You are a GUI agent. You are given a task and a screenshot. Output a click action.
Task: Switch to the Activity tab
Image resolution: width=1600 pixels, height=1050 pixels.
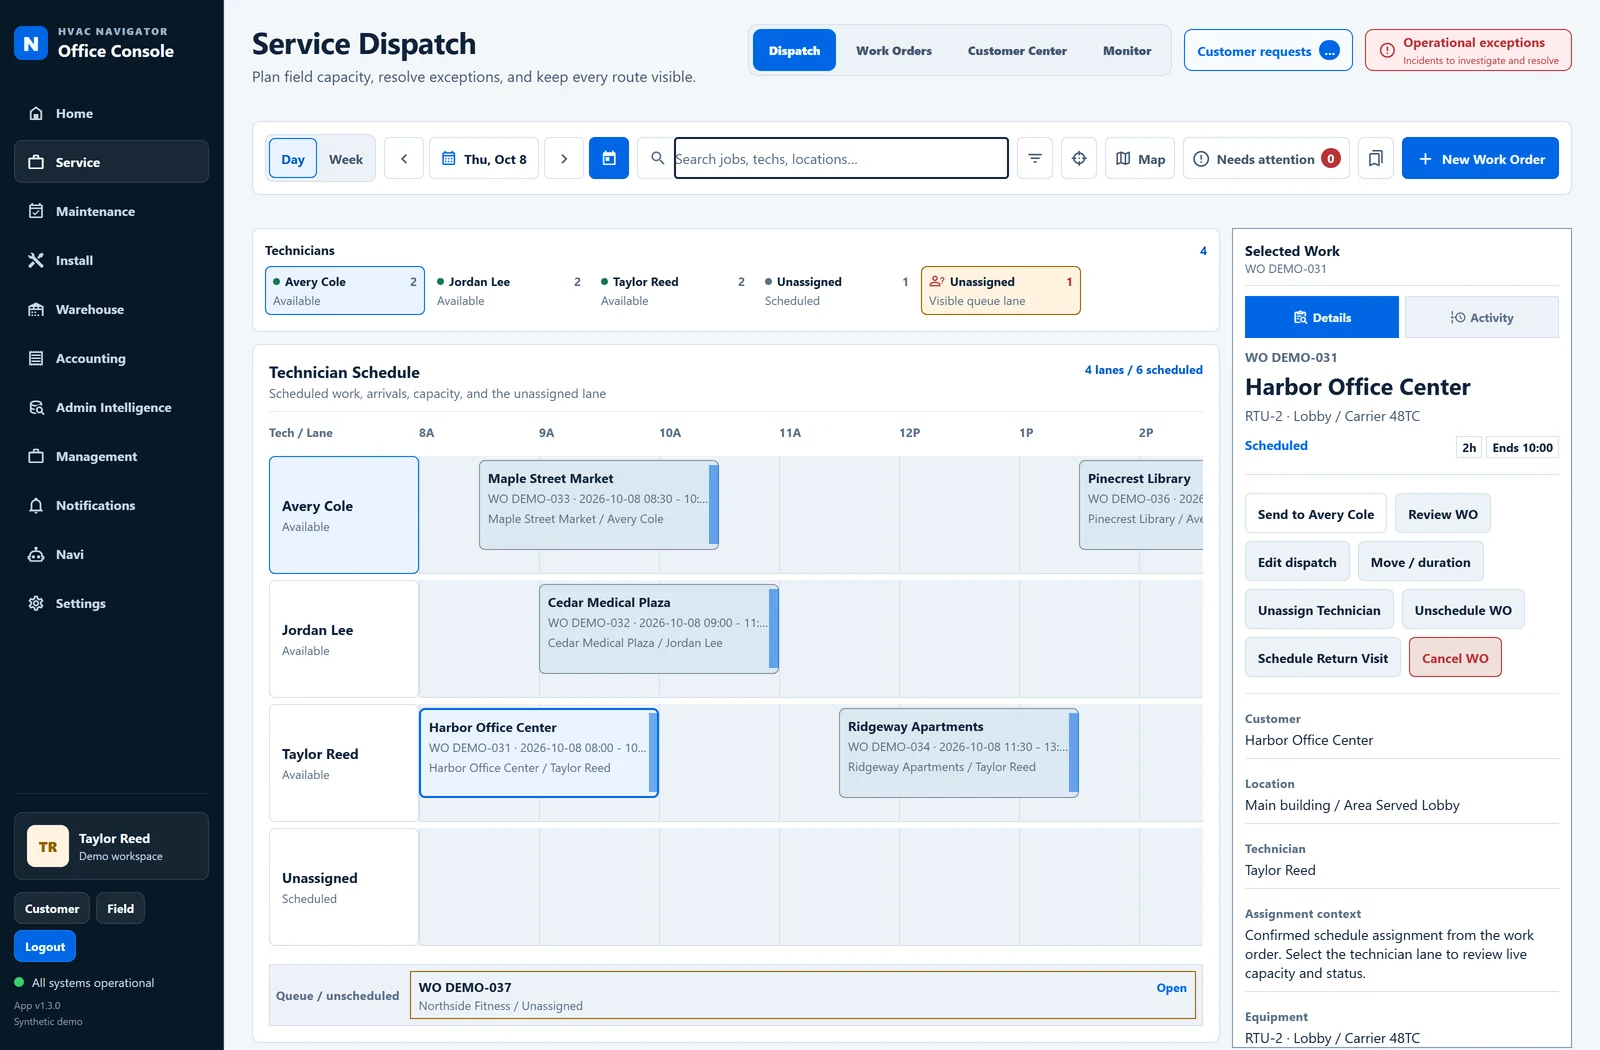point(1482,317)
